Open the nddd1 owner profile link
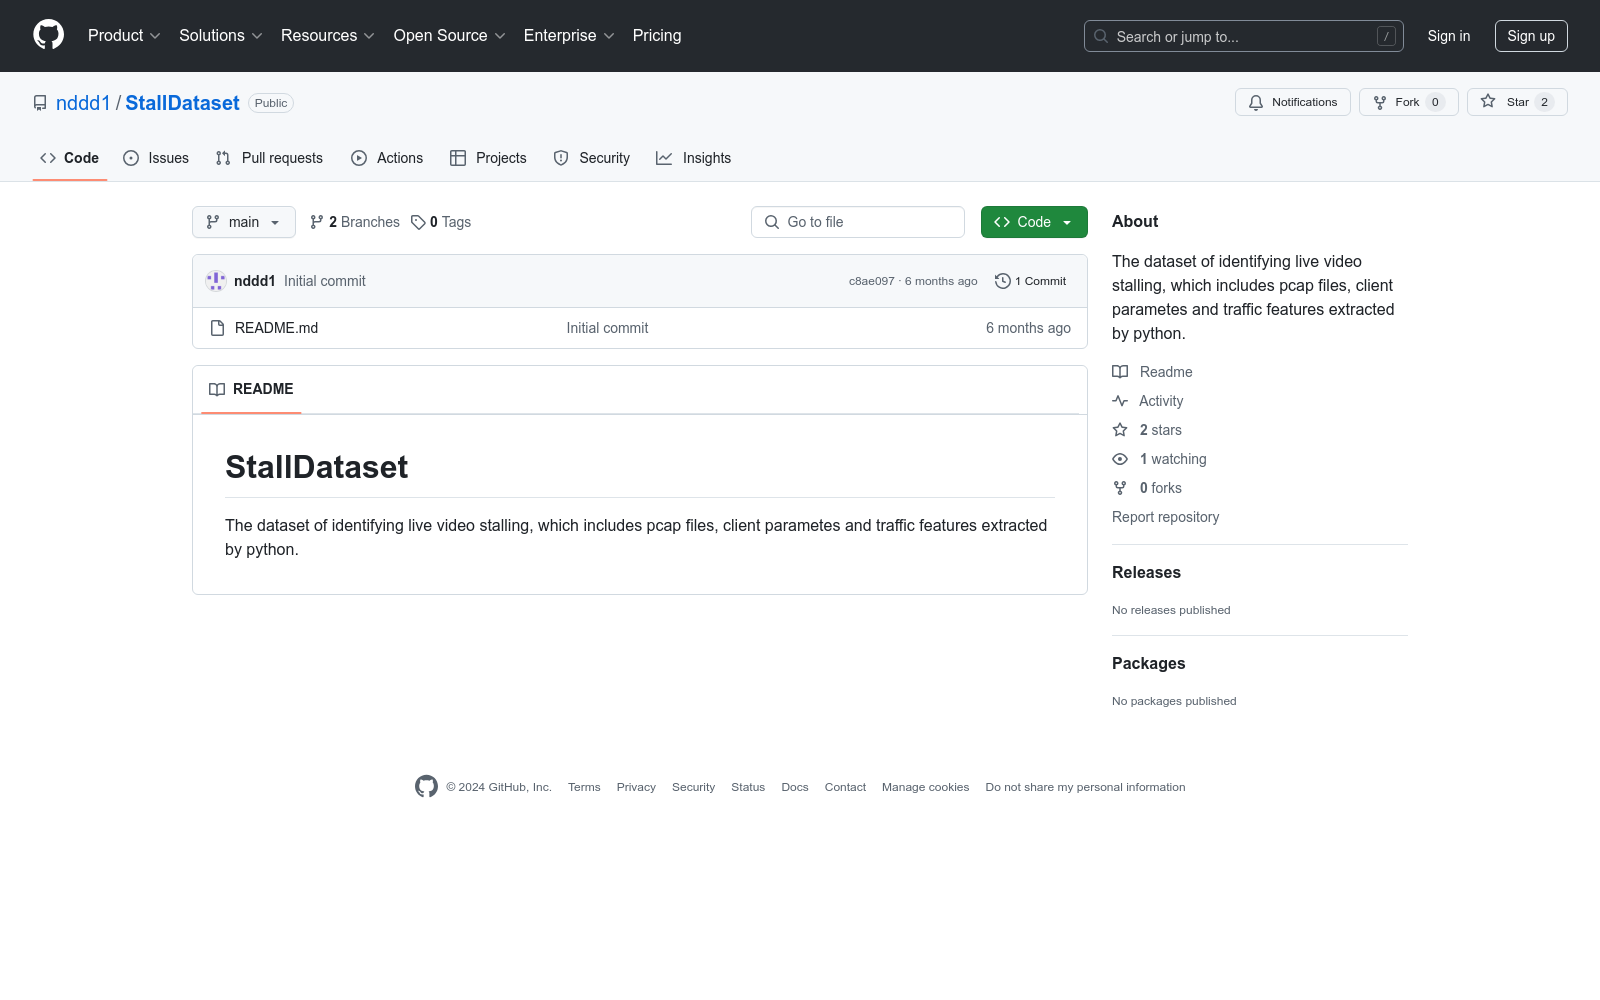The image size is (1600, 1000). coord(83,103)
